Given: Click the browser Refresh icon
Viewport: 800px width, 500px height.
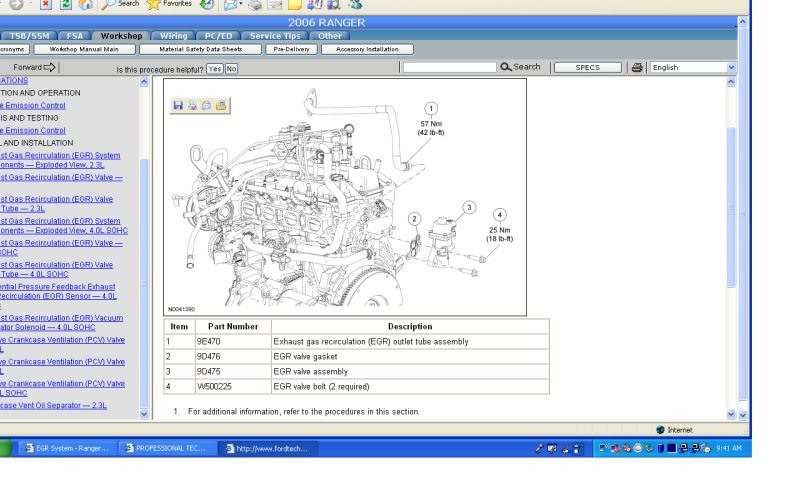Looking at the screenshot, I should click(66, 4).
